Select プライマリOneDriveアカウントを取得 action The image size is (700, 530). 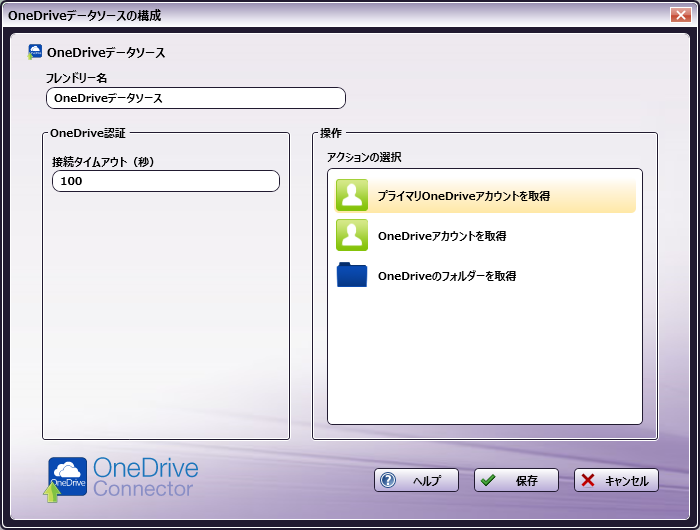click(485, 196)
